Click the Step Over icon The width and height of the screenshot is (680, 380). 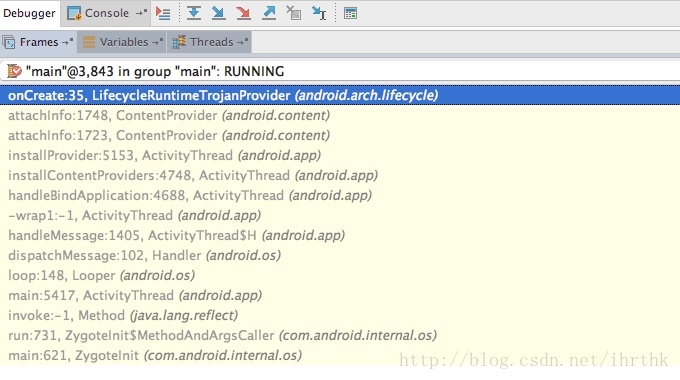[x=193, y=13]
